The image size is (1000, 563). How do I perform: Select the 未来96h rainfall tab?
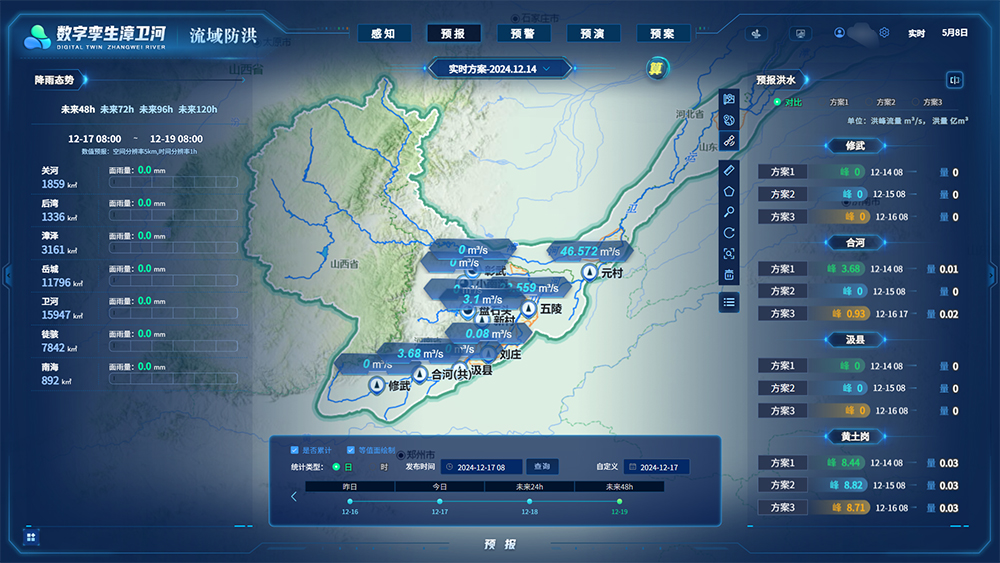click(x=156, y=110)
